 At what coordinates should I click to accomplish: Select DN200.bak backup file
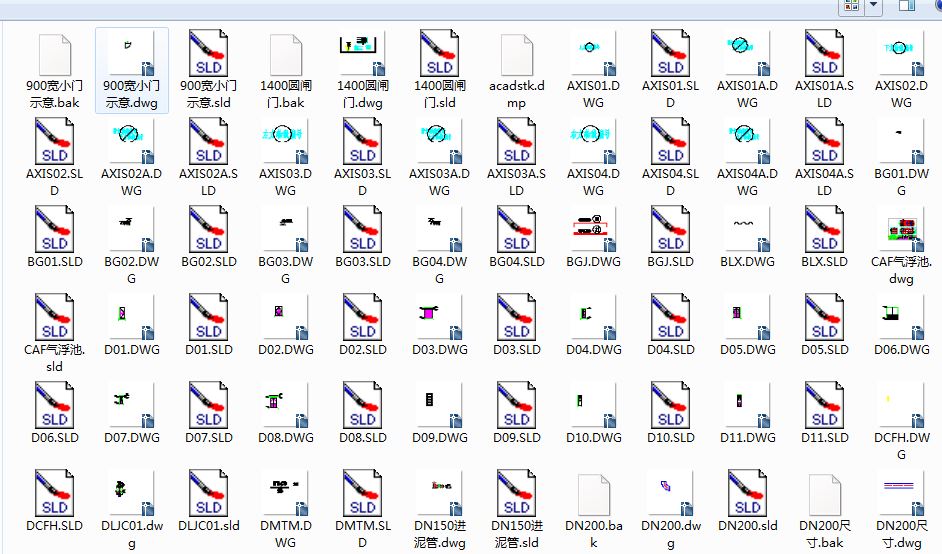(x=594, y=494)
